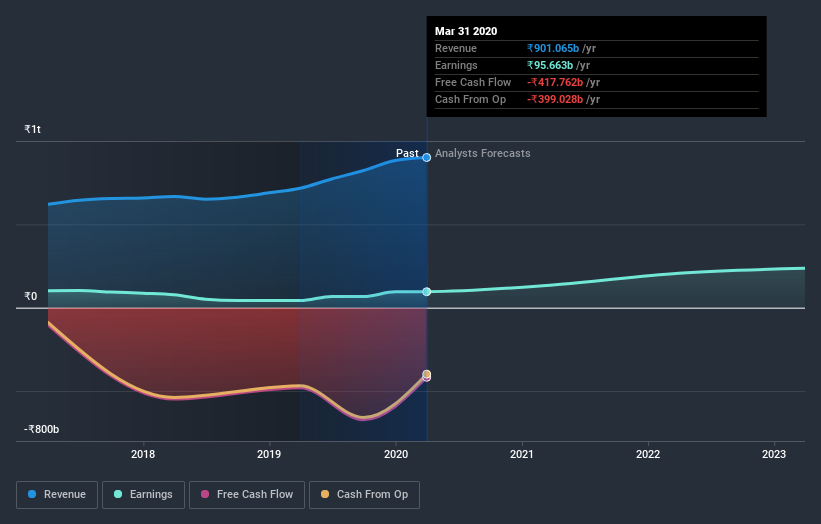
Task: Click the orange Cash From Op chart marker
Action: pos(427,374)
